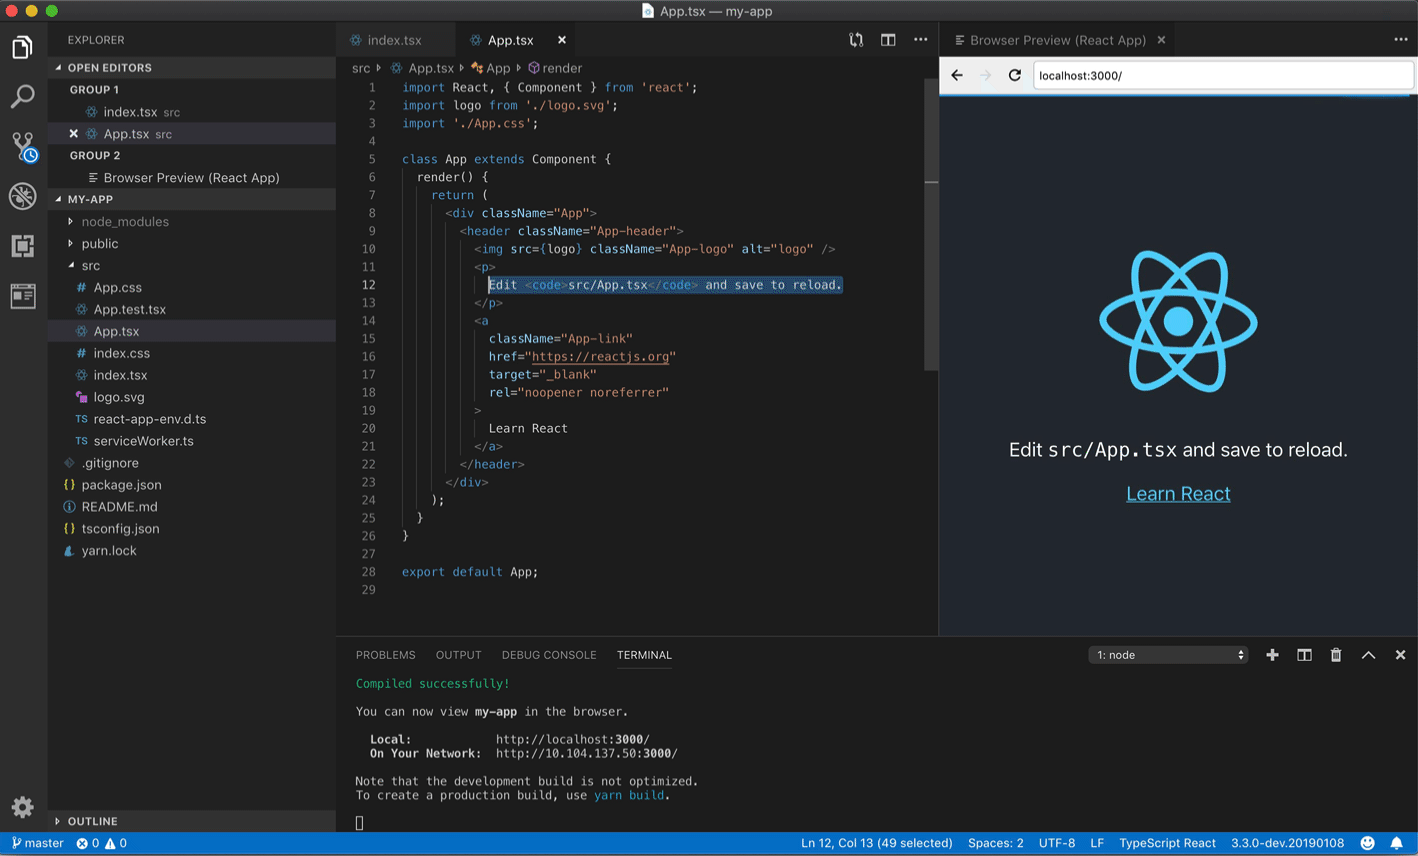Click the Spaces: 2 indentation setting
This screenshot has width=1418, height=856.
[995, 843]
